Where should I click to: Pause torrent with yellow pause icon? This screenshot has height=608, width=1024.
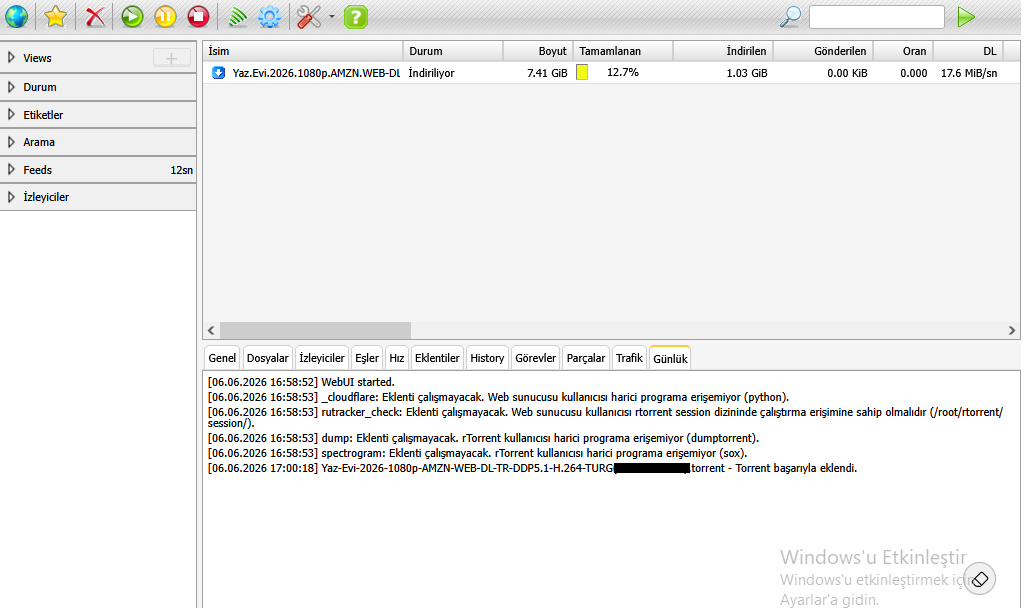pyautogui.click(x=165, y=16)
